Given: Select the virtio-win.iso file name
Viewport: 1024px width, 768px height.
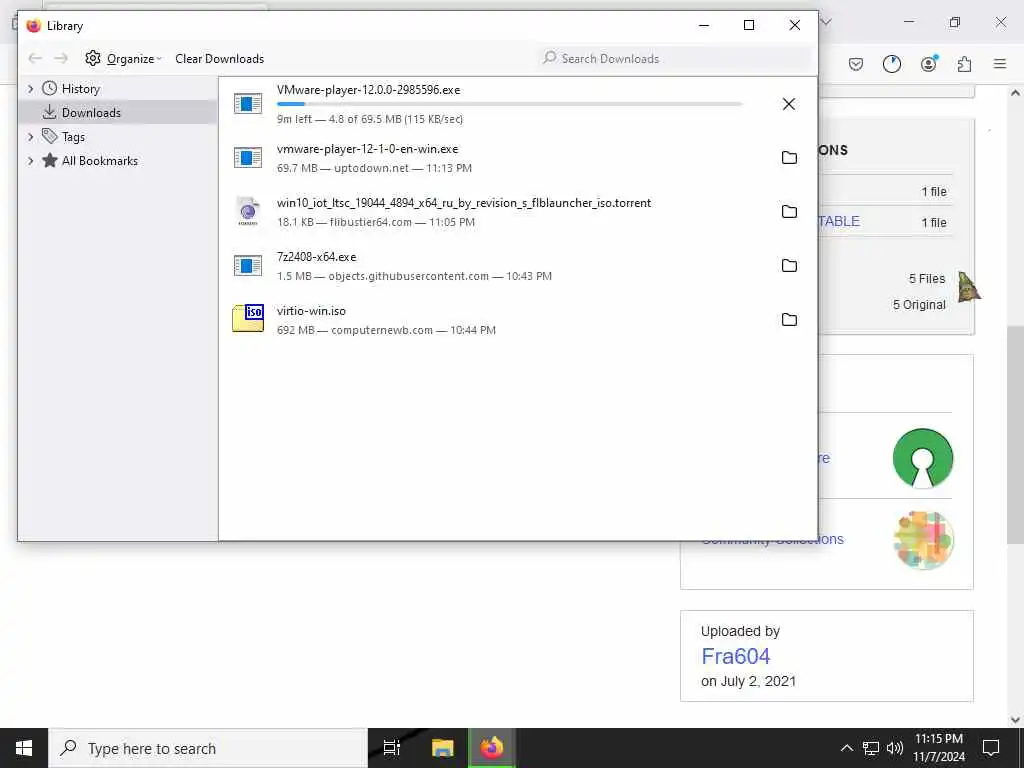Looking at the screenshot, I should tap(312, 311).
